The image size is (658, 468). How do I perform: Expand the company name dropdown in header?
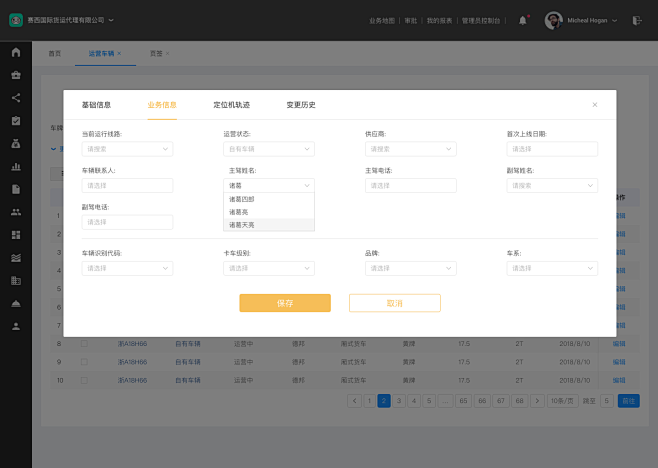point(111,20)
